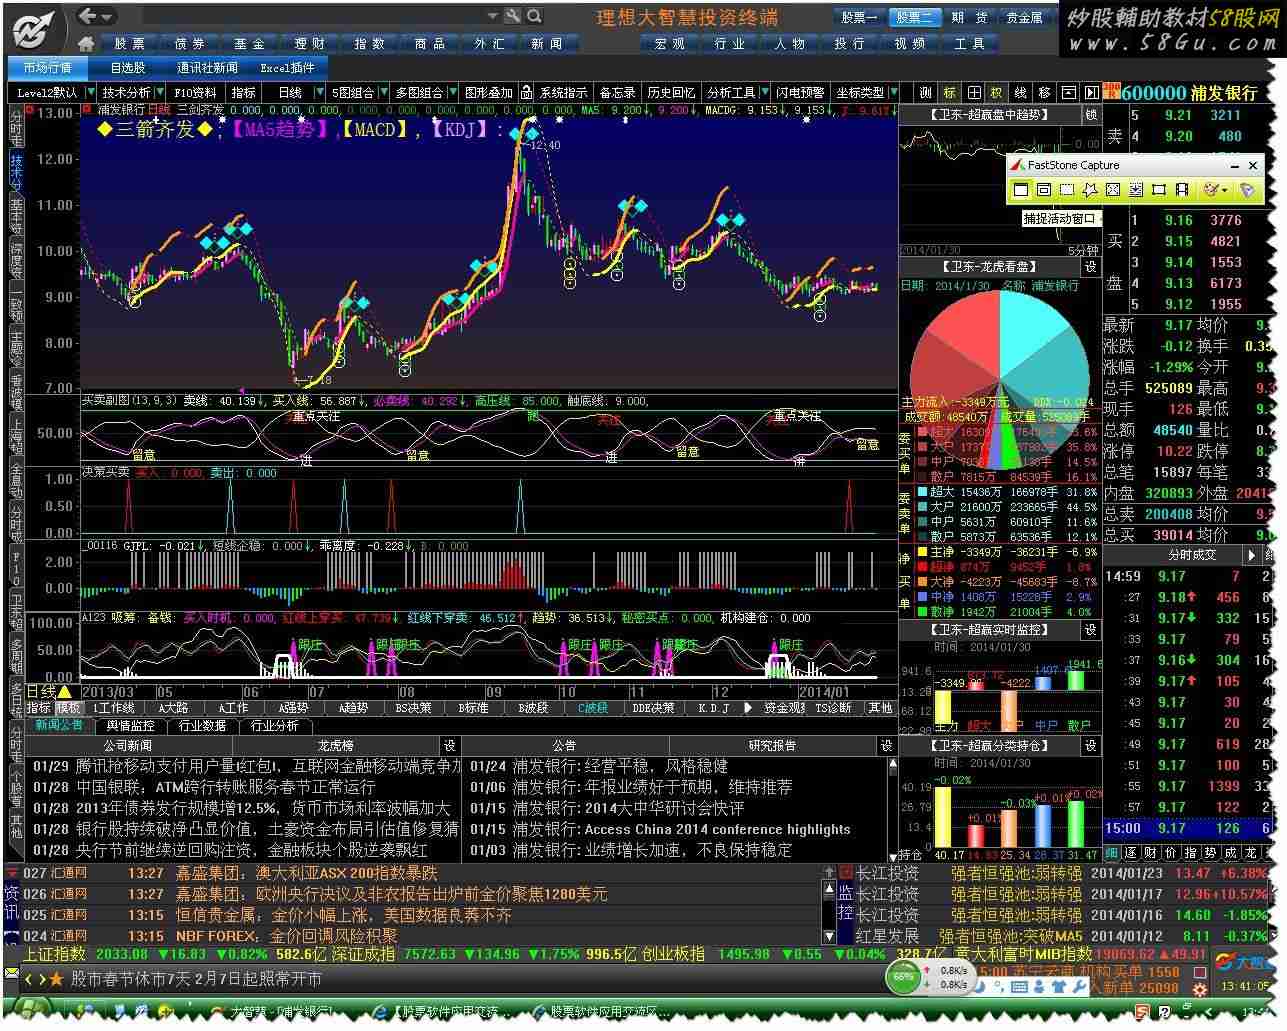Toggle the 标 marker button in the chart toolbar
The width and height of the screenshot is (1287, 1031).
tap(949, 92)
